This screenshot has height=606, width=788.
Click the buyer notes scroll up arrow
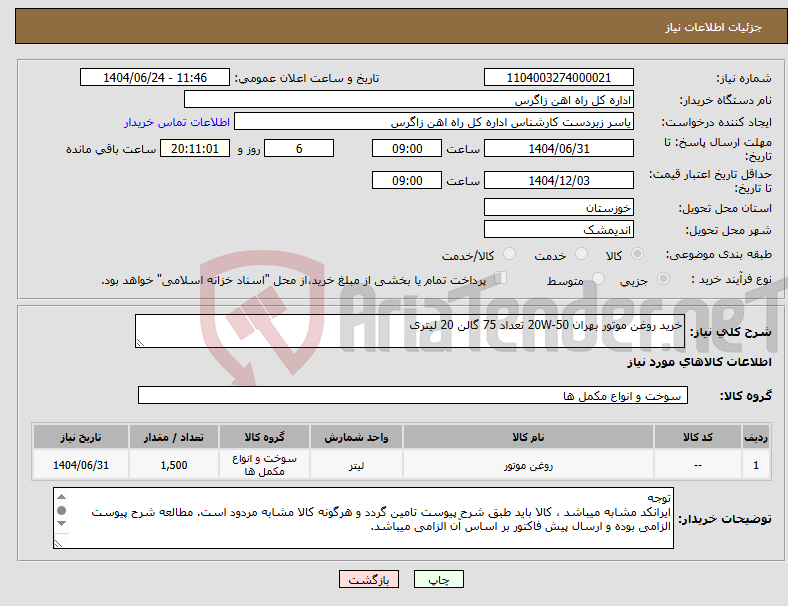(61, 497)
